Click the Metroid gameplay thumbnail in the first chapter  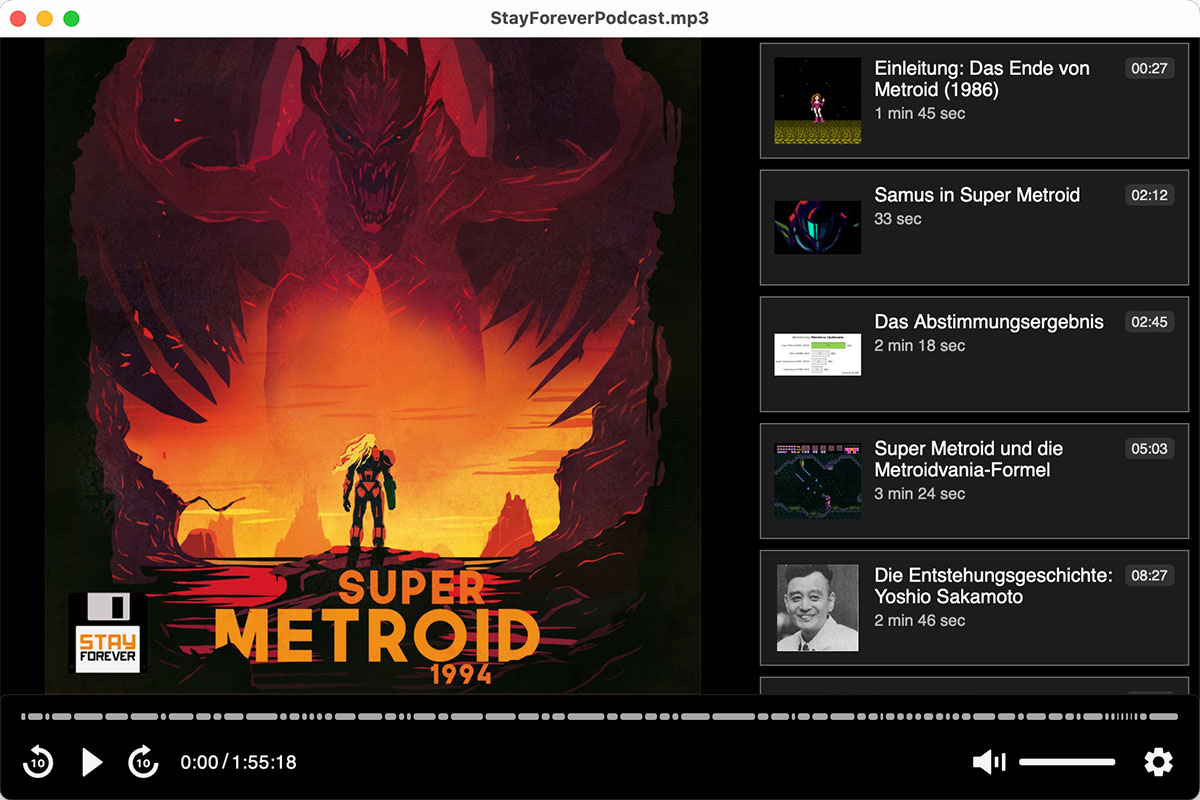pyautogui.click(x=817, y=100)
